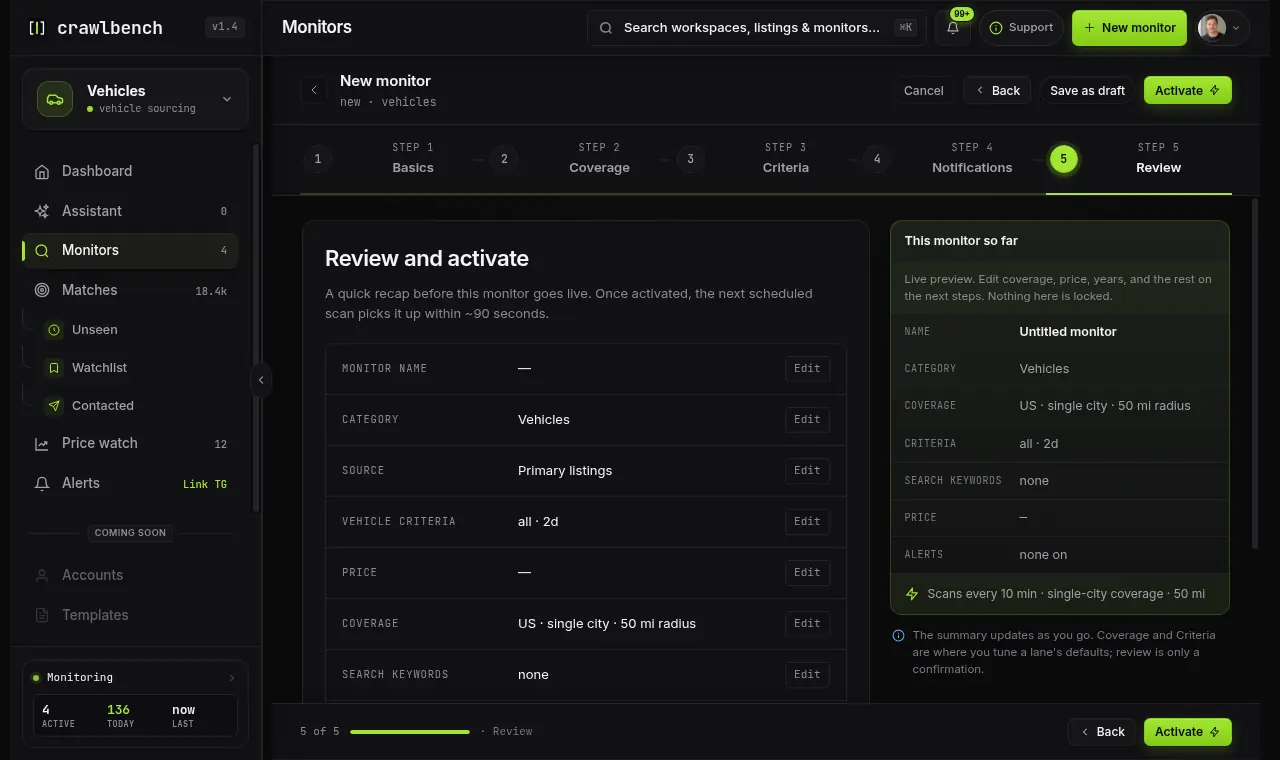This screenshot has width=1280, height=760.
Task: Edit the Vehicle Criteria row
Action: [807, 522]
